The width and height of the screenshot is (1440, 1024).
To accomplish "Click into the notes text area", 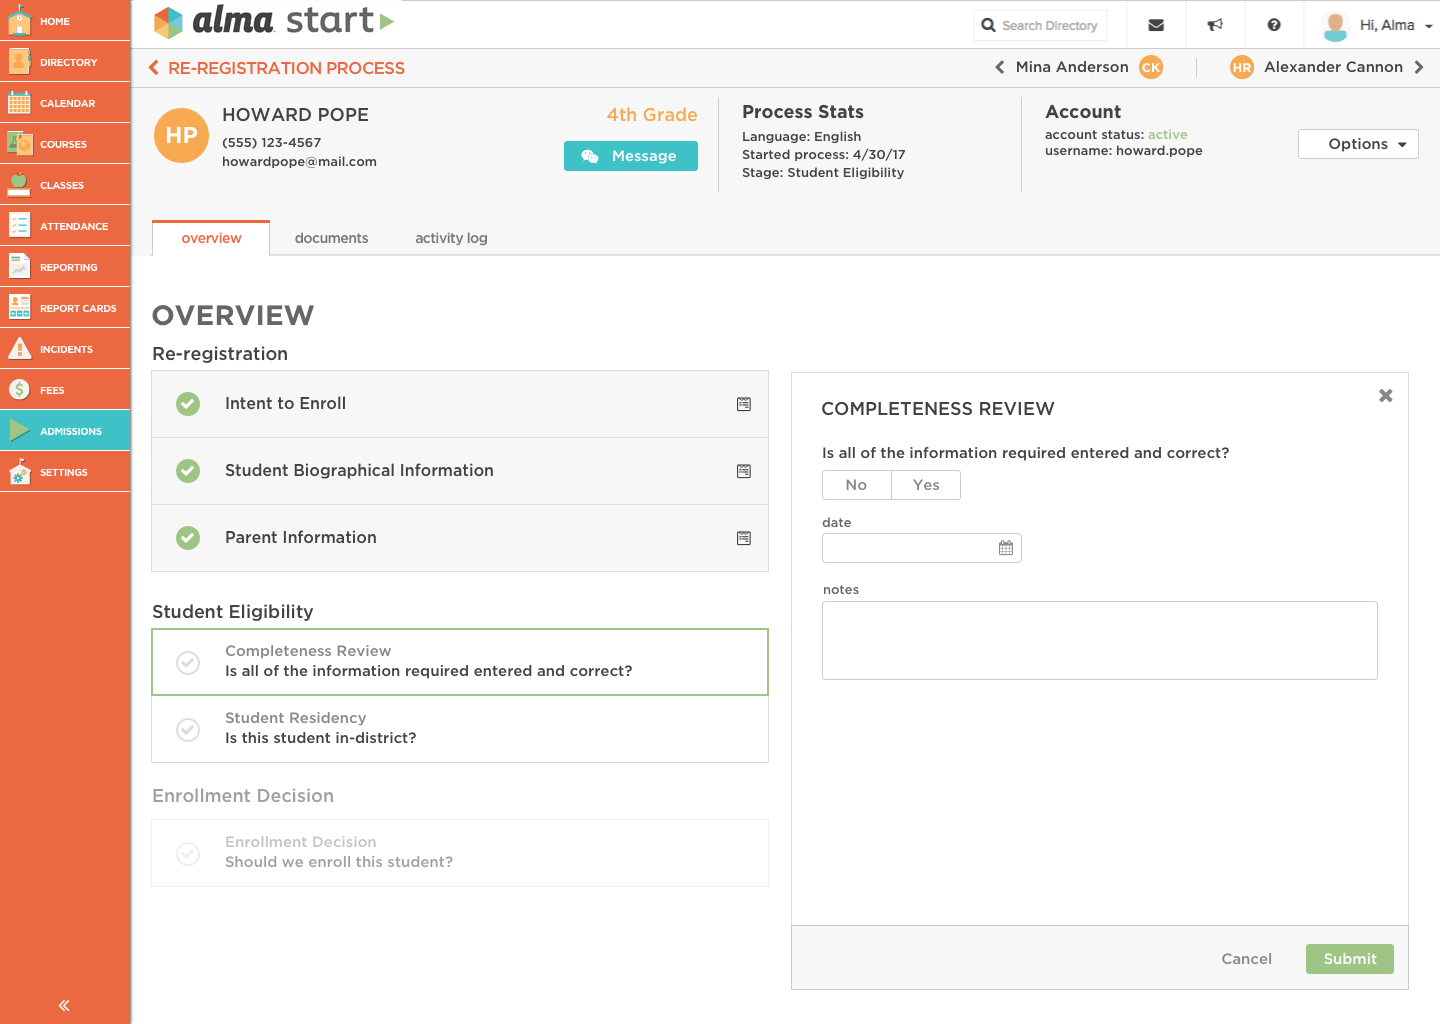I will coord(1099,640).
